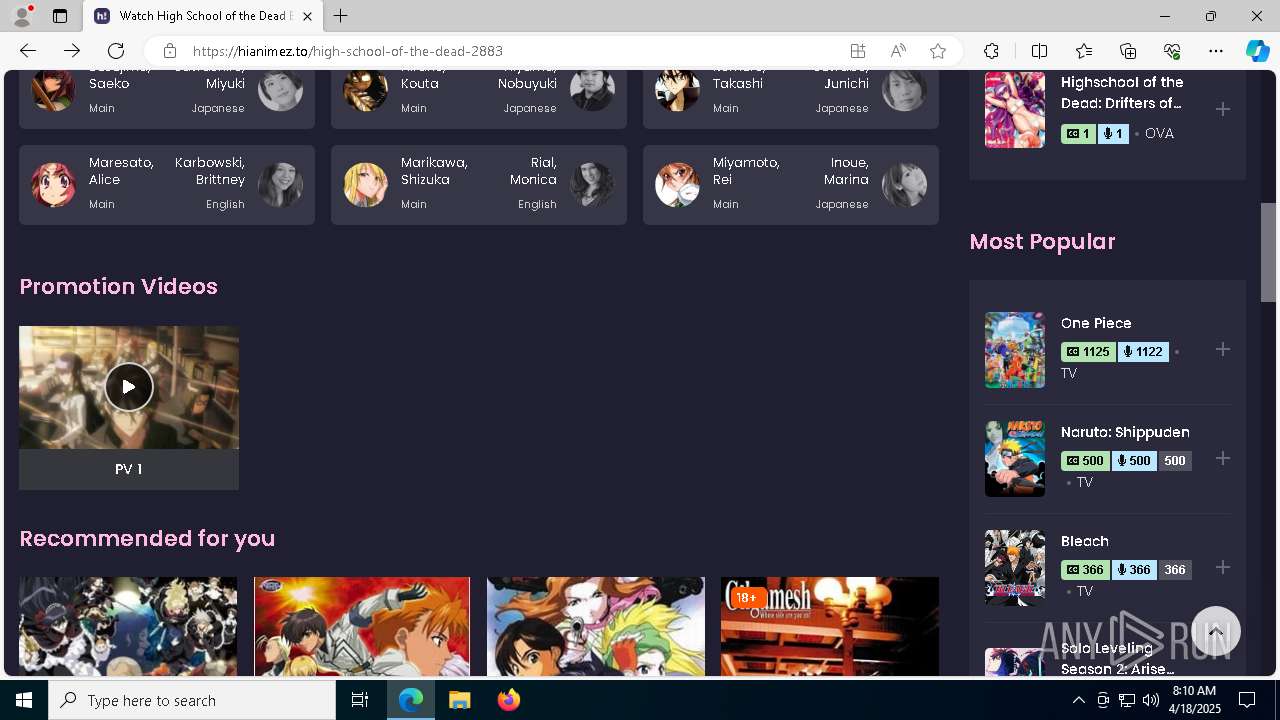Go back to previous page
The width and height of the screenshot is (1280, 720).
coord(28,51)
